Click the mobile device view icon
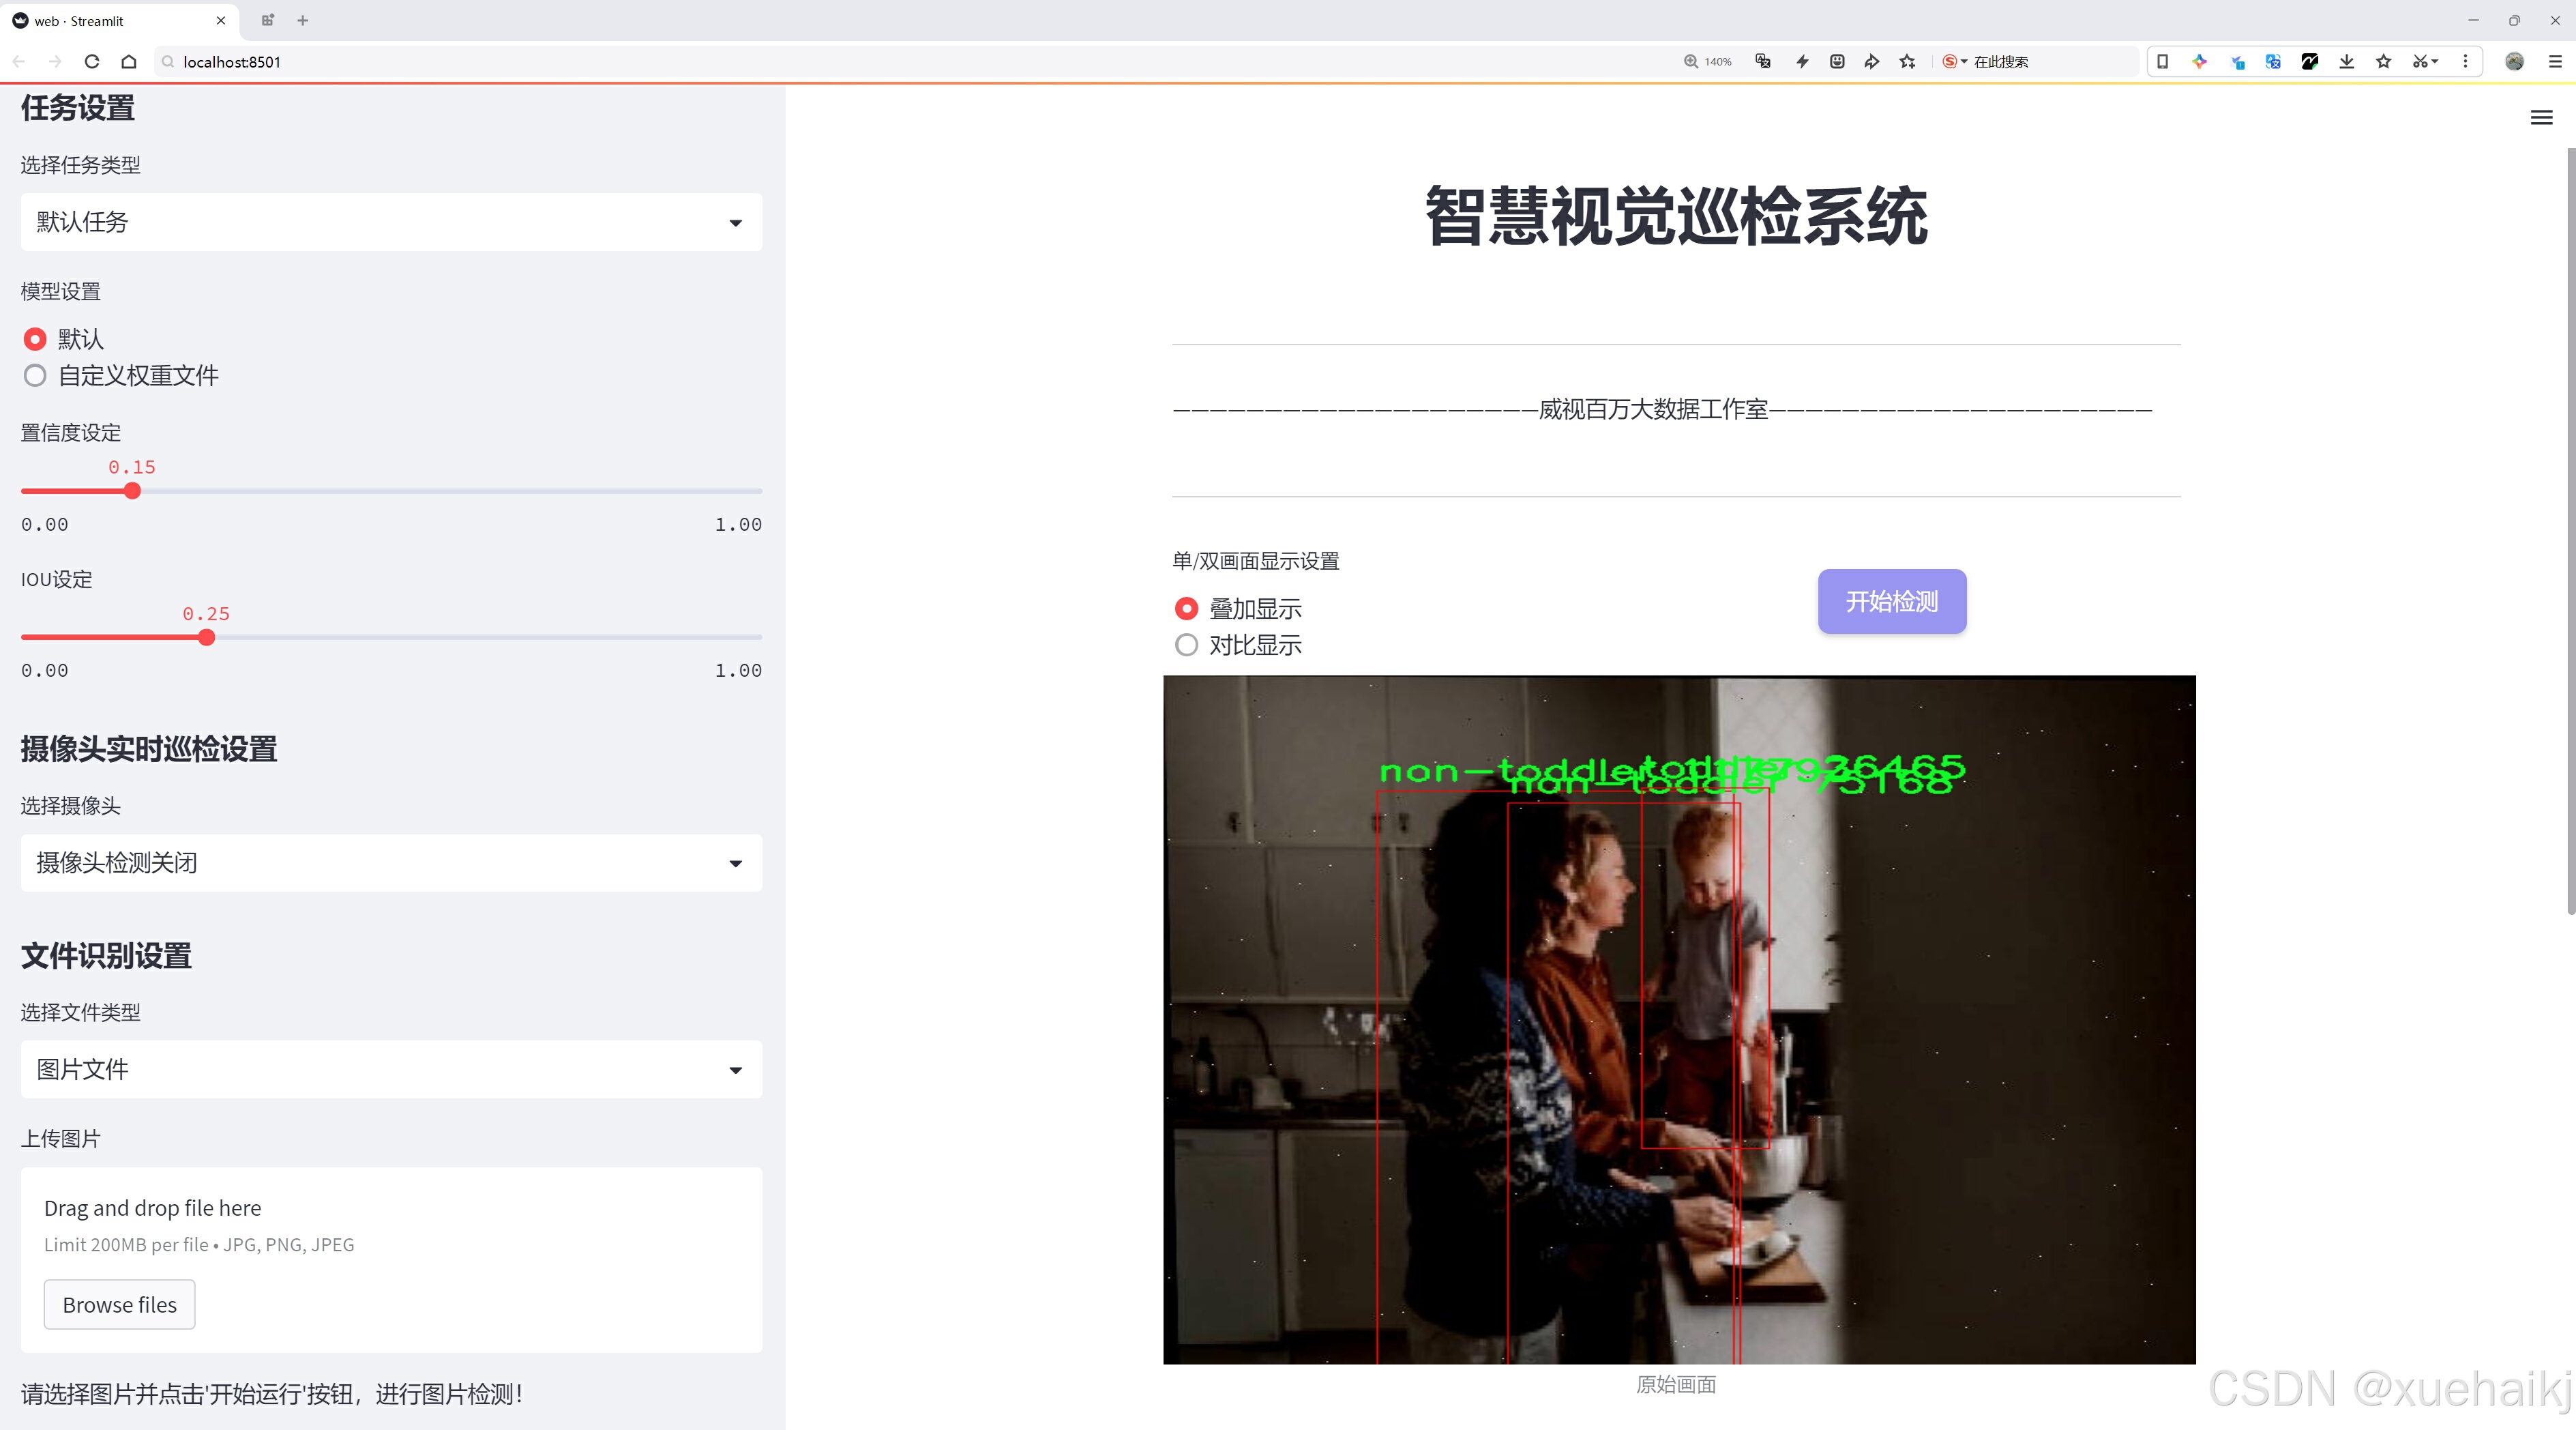 (x=2162, y=62)
